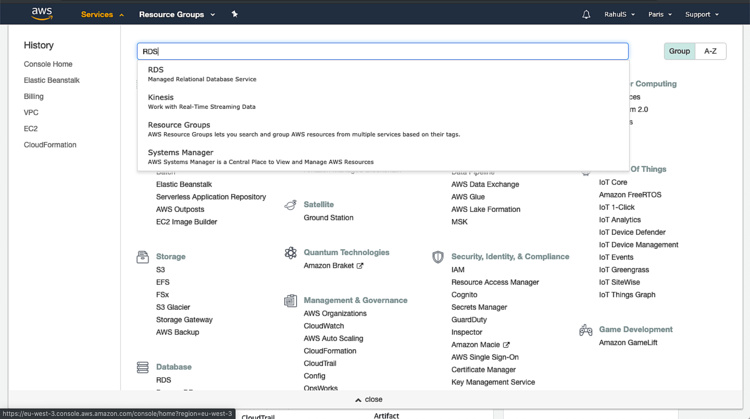Click the service search input field
The width and height of the screenshot is (750, 419).
[382, 51]
